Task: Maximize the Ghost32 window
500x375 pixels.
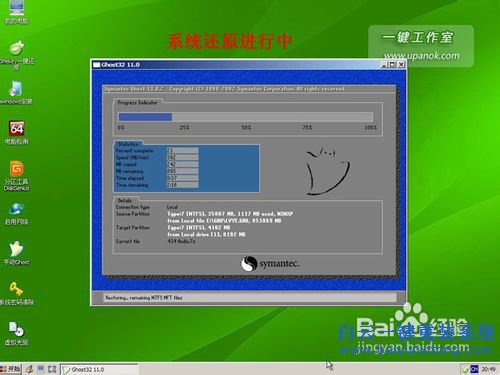Action: click(392, 65)
